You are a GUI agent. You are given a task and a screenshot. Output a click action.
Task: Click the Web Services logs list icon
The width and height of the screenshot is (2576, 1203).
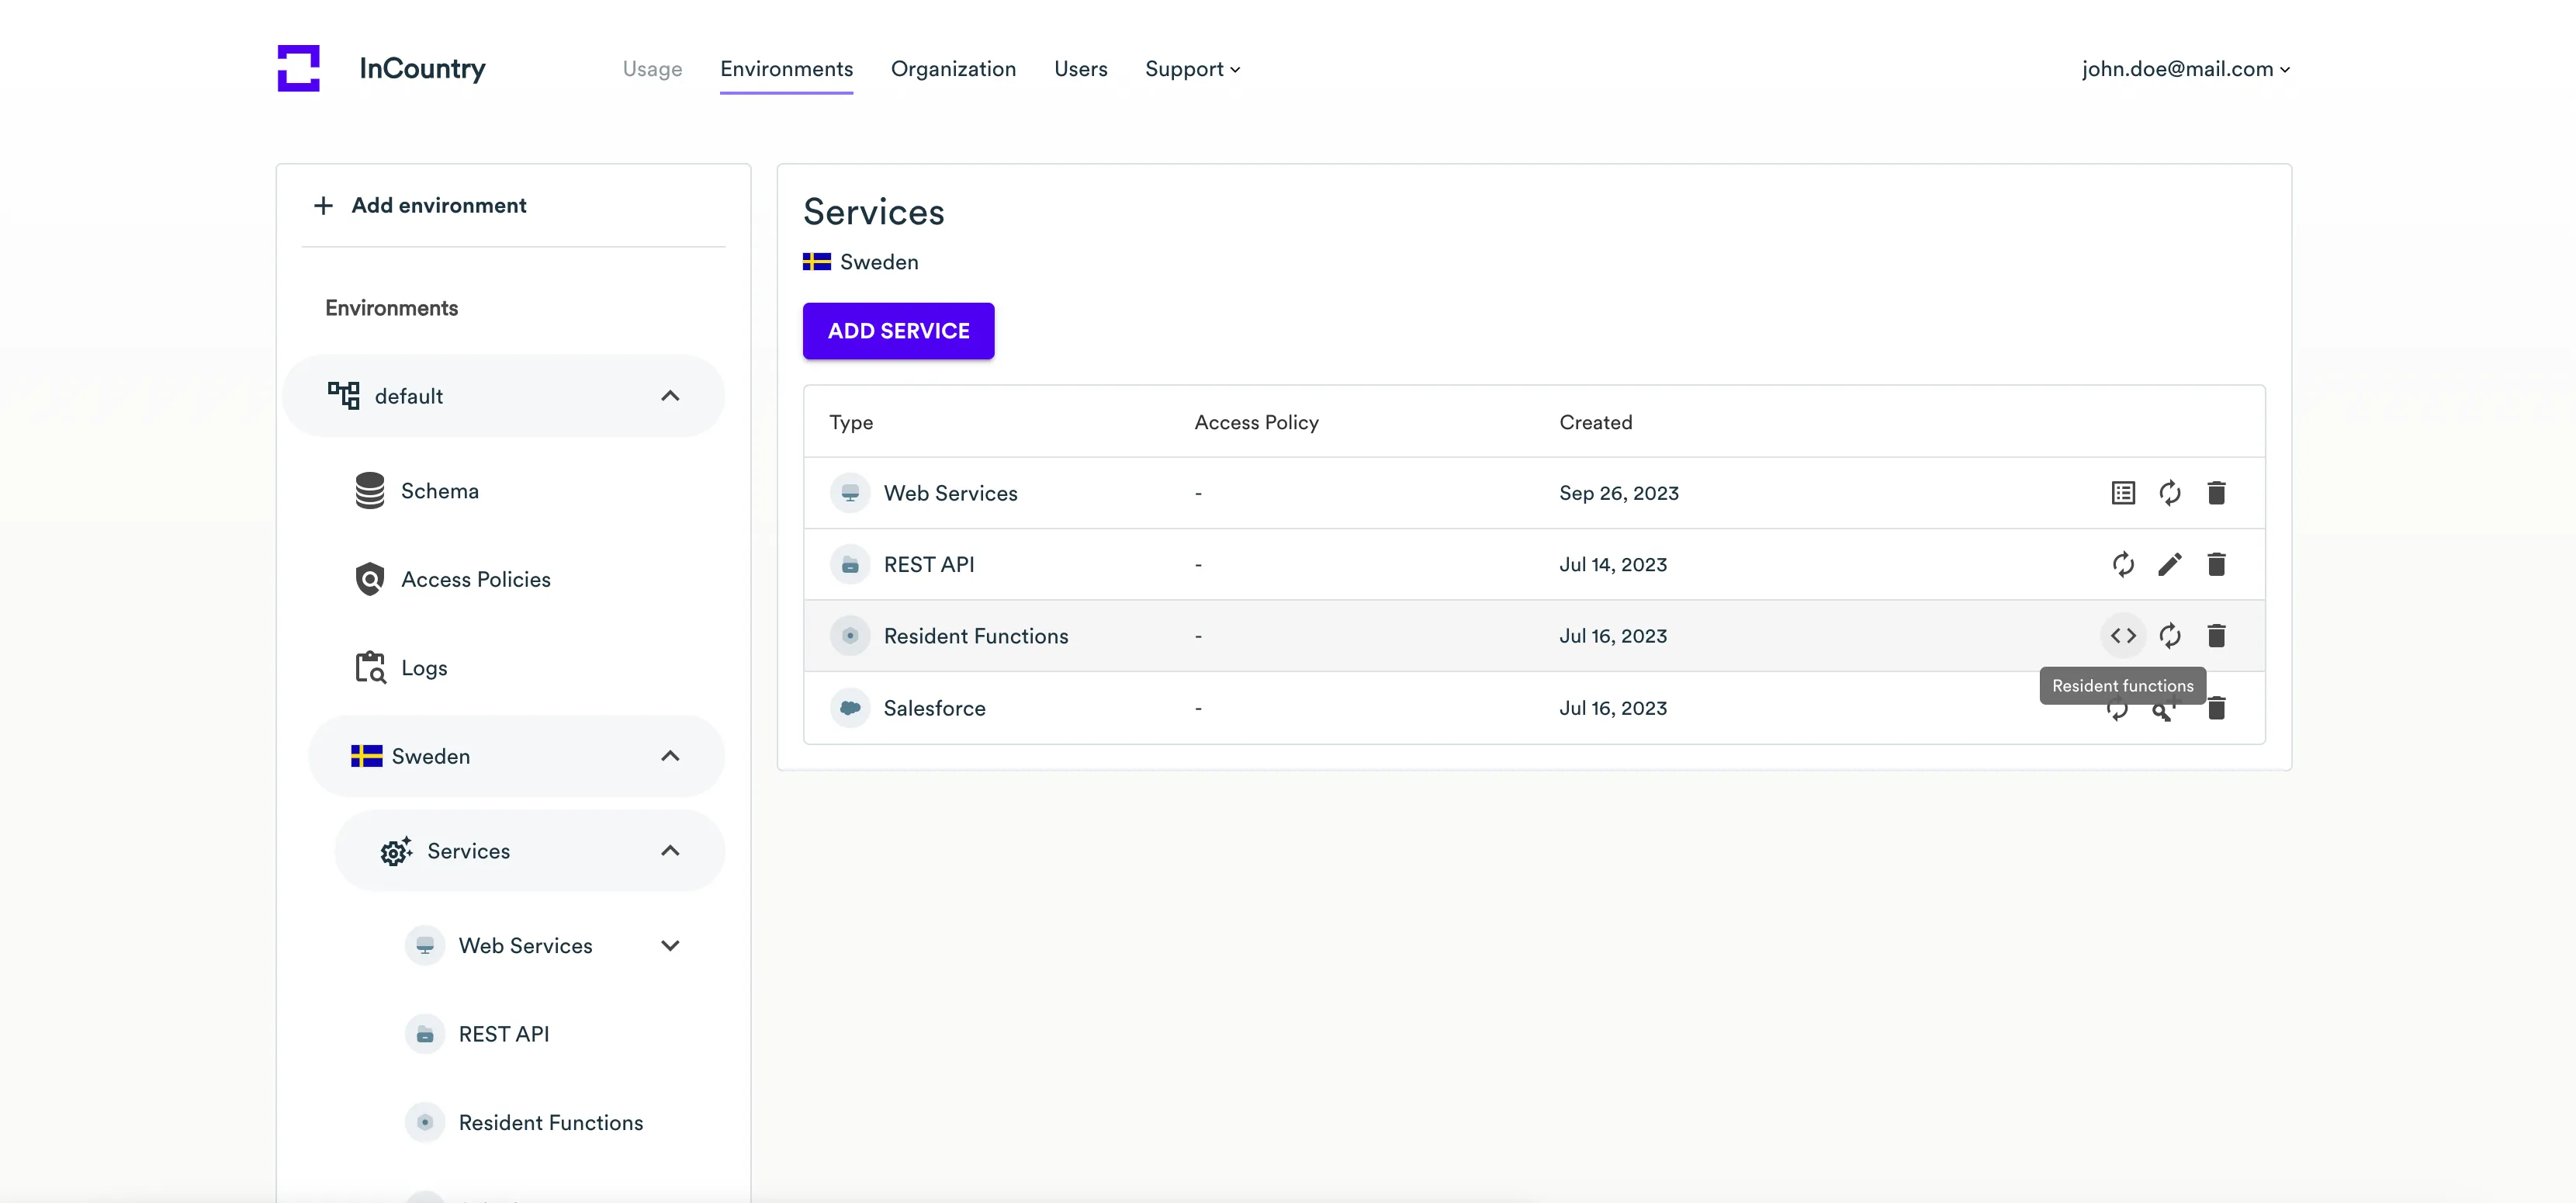pos(2122,493)
